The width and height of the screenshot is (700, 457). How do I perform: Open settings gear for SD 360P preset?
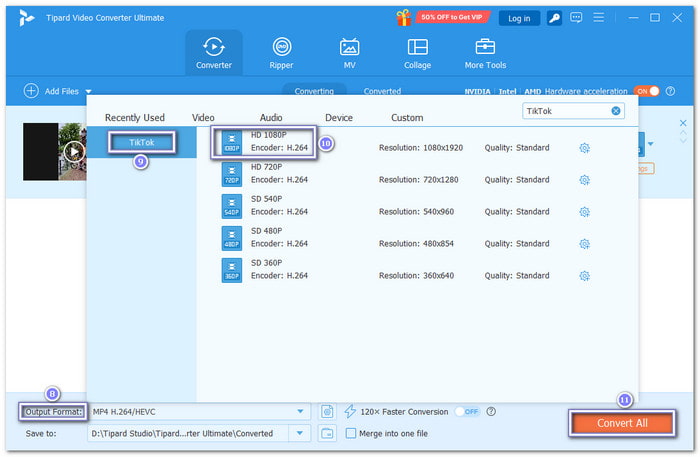click(584, 276)
